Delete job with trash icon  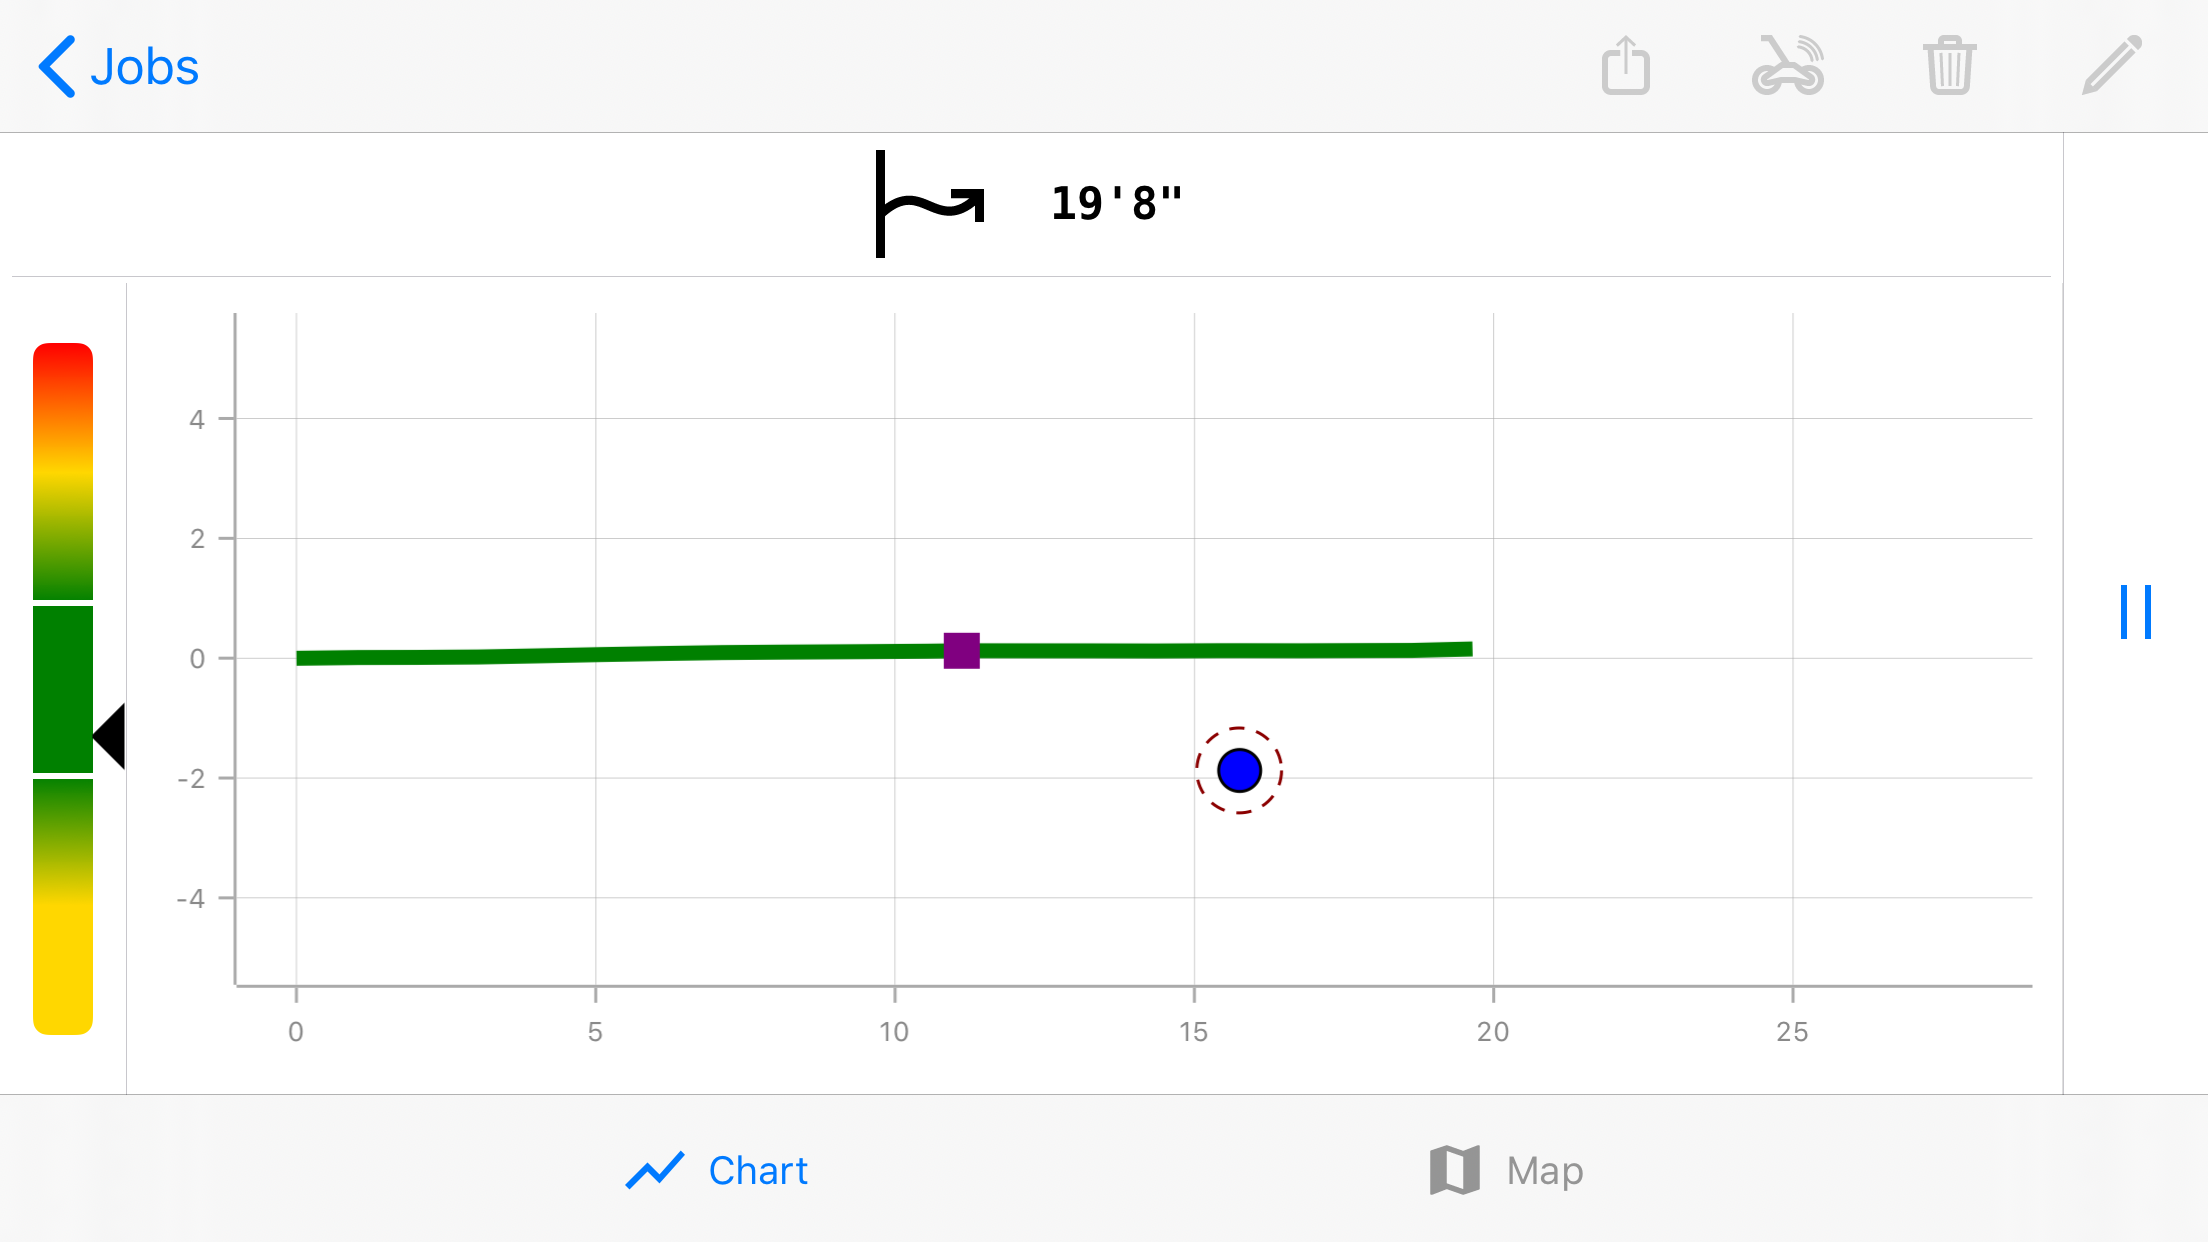click(x=1949, y=66)
